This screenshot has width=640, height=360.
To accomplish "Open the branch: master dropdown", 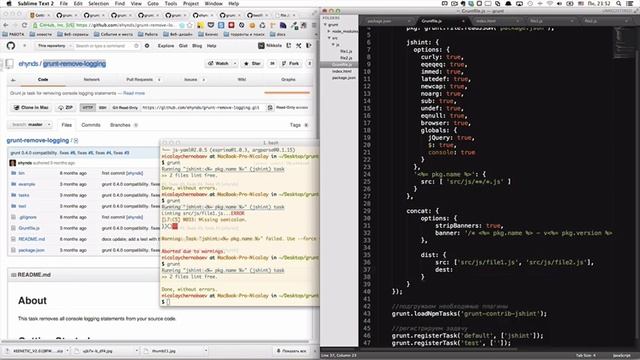I will pyautogui.click(x=30, y=124).
